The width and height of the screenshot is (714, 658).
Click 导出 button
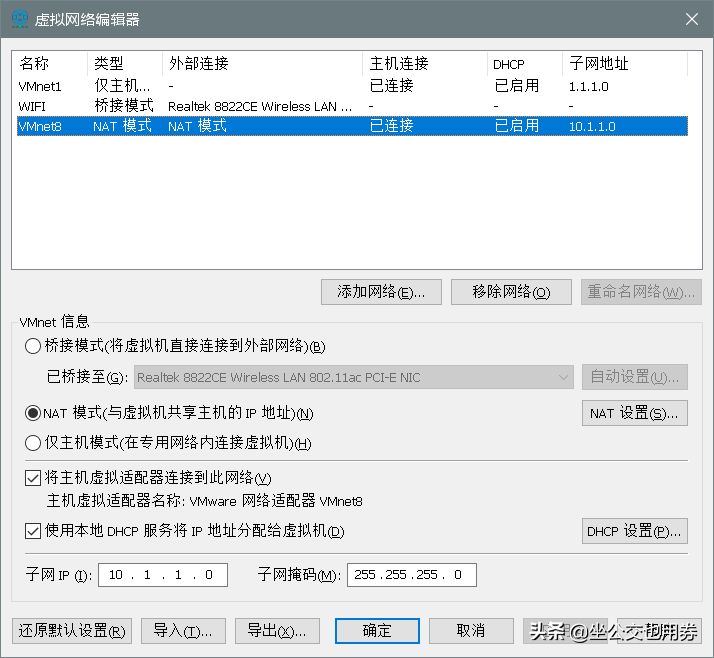(x=277, y=631)
